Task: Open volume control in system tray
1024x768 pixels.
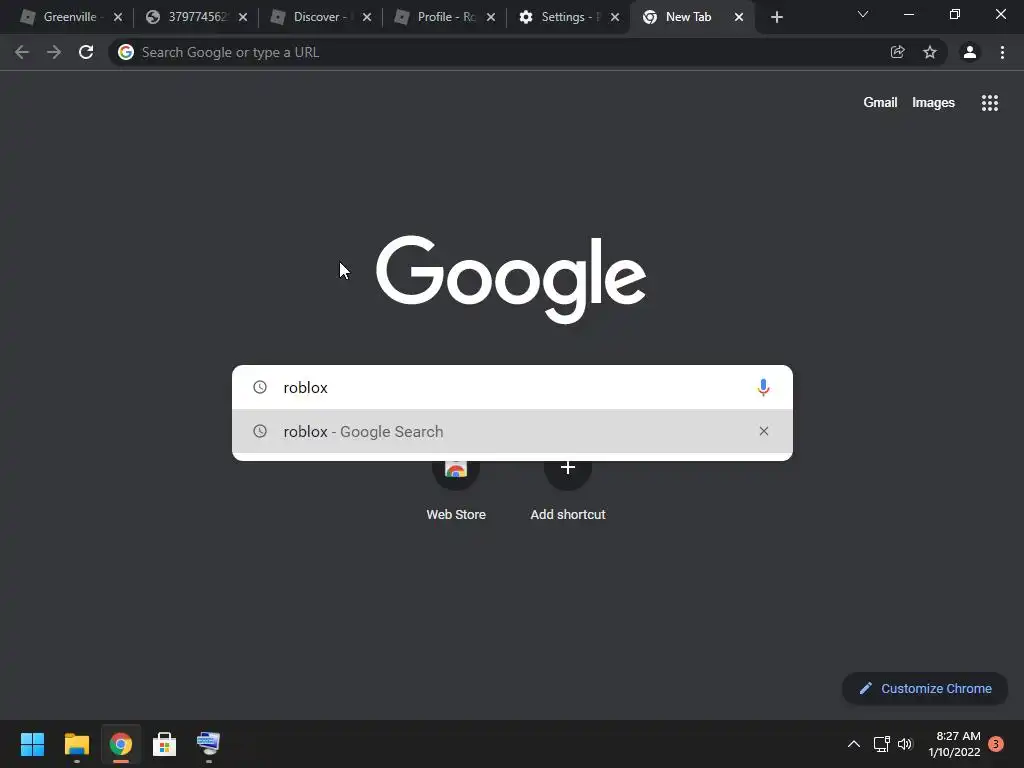Action: [904, 744]
